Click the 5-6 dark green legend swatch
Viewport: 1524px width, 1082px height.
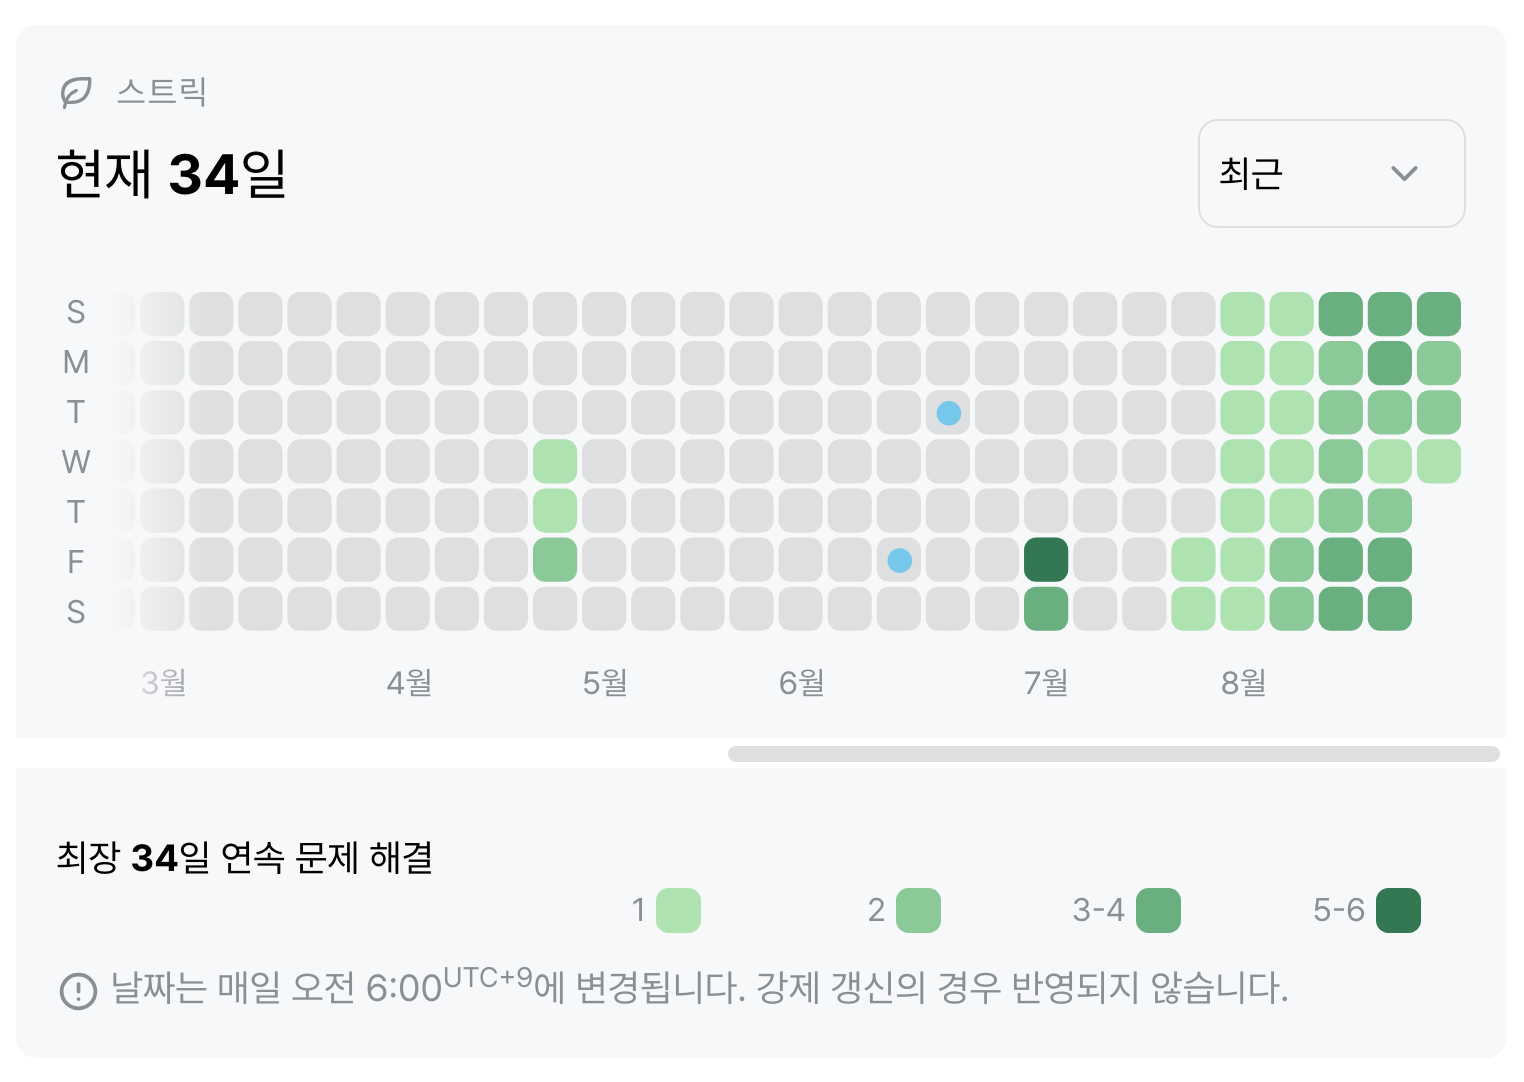1398,910
